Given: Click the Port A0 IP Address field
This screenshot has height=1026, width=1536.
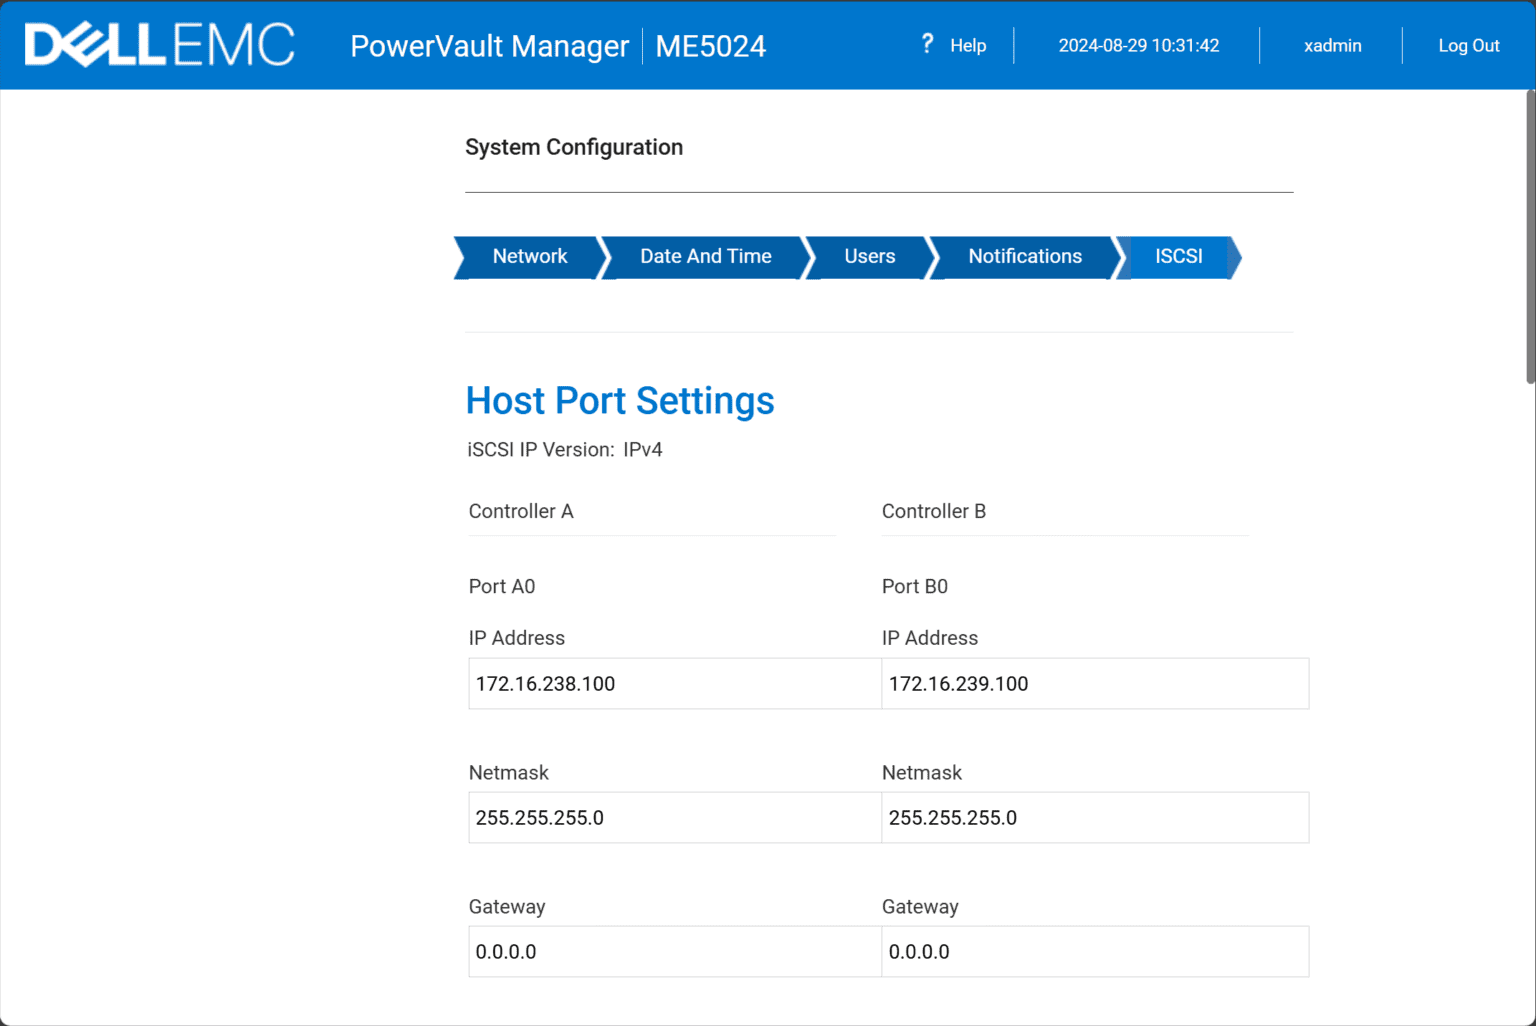Looking at the screenshot, I should 674,683.
